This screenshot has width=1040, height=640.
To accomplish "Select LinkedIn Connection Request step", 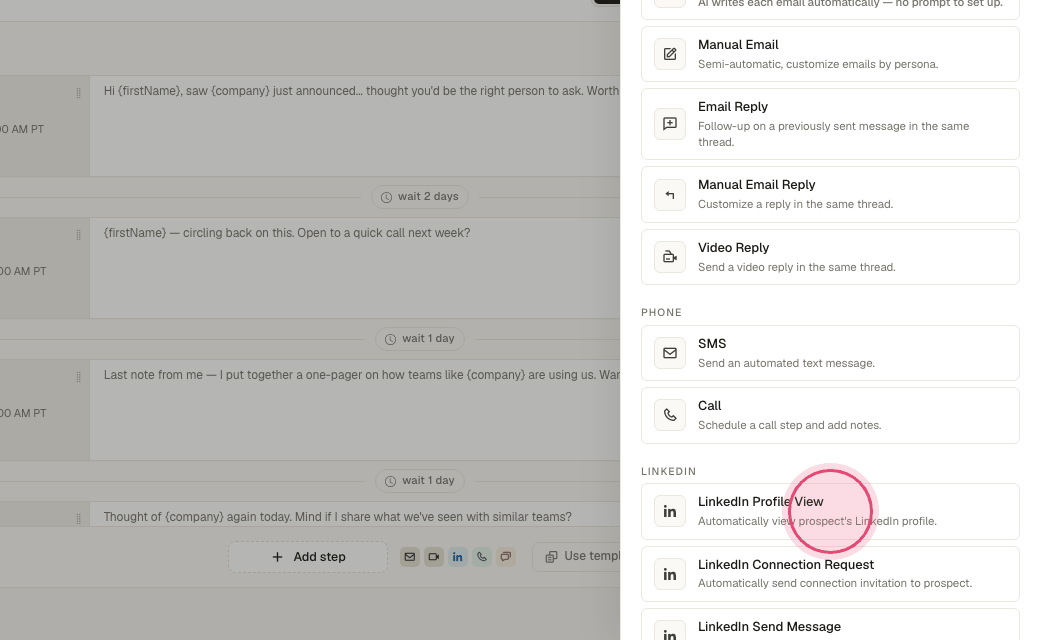I will 830,574.
